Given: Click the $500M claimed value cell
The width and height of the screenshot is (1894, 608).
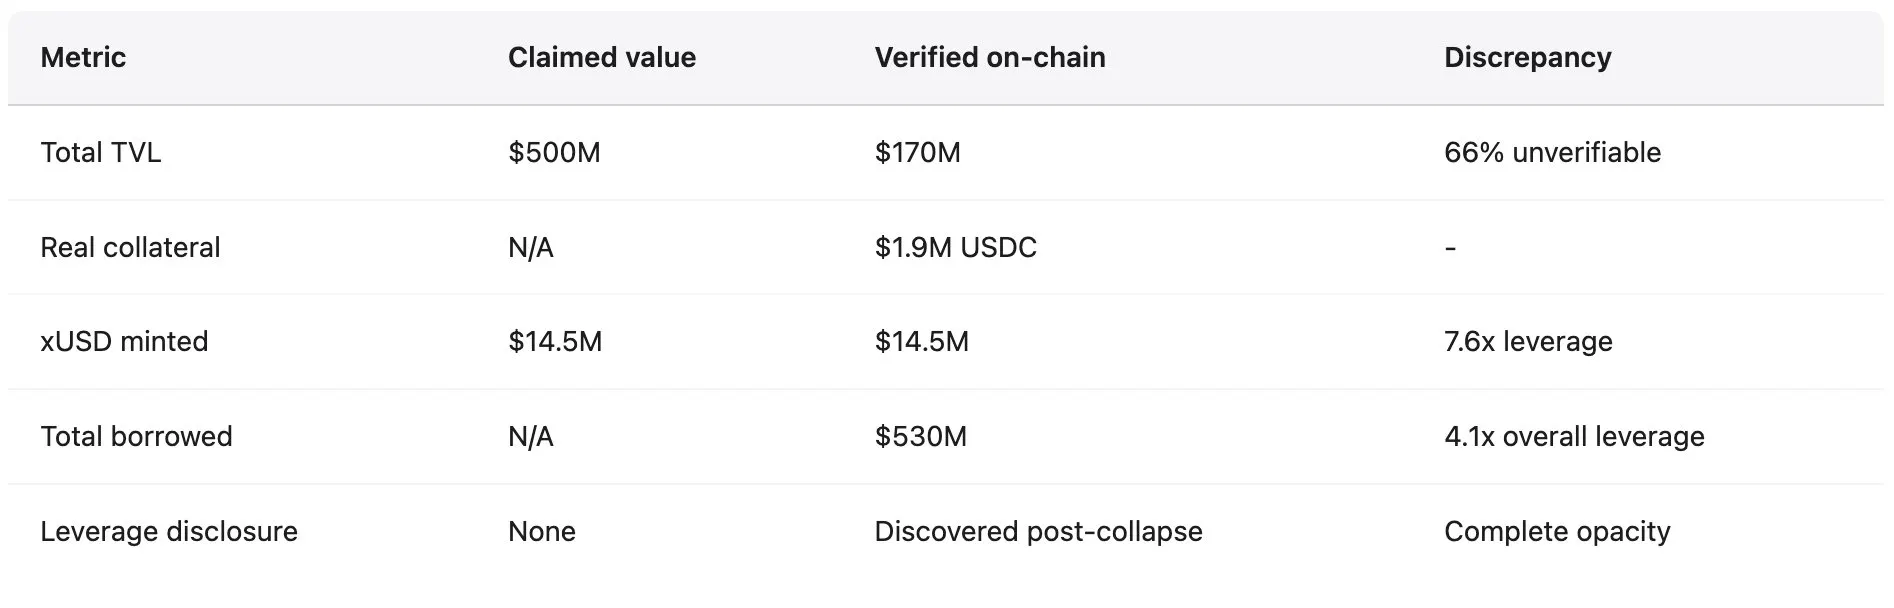Looking at the screenshot, I should tap(554, 153).
